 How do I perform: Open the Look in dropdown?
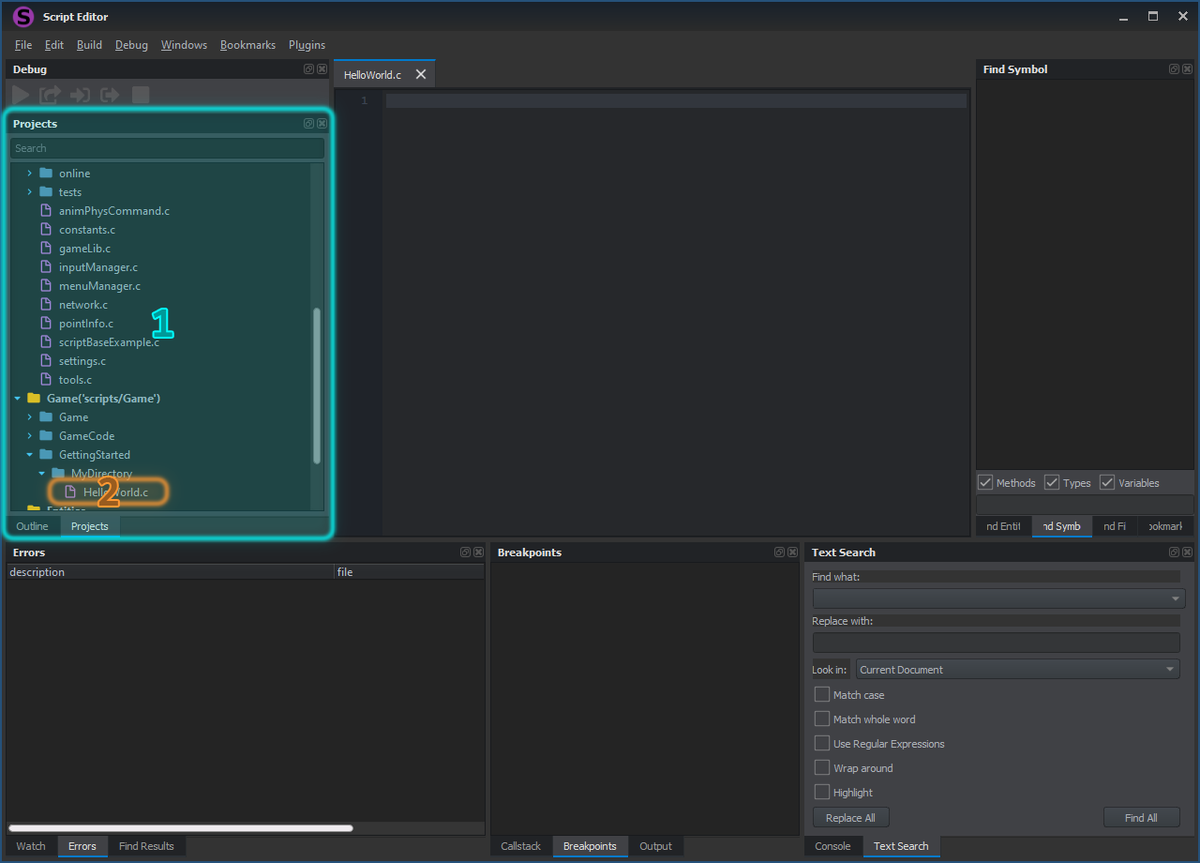[x=1168, y=669]
